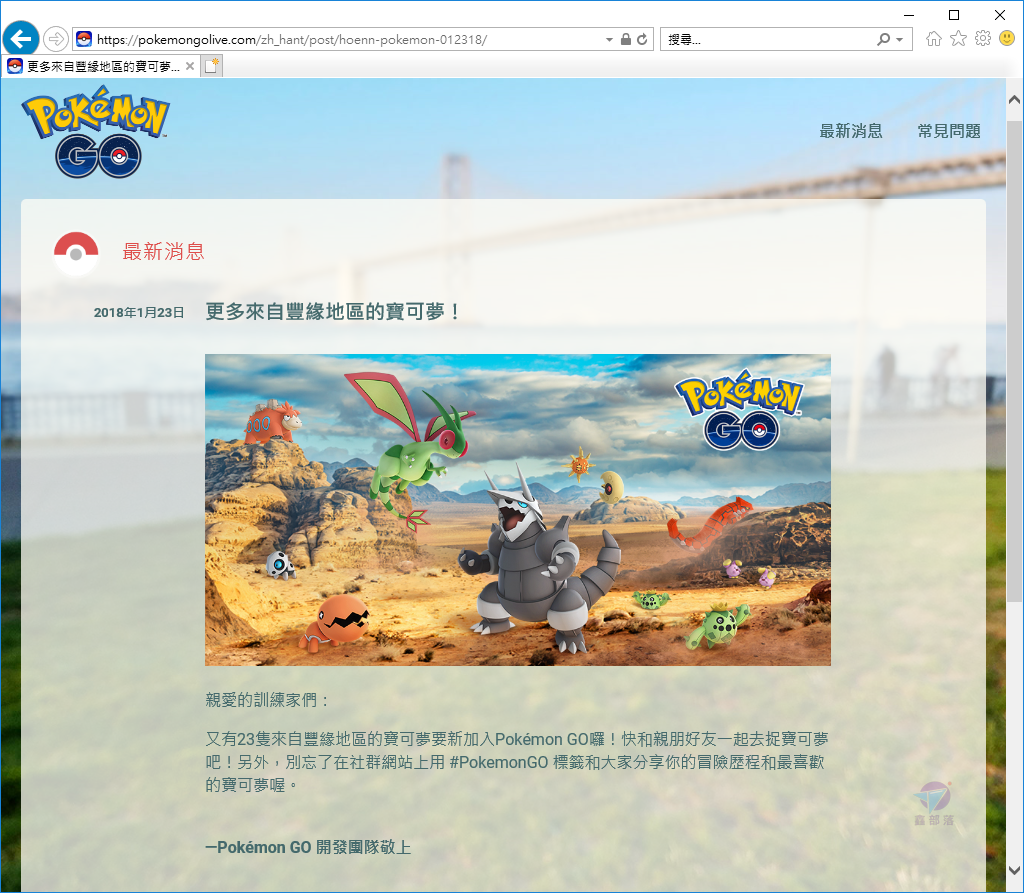Click the Pokémon site favicon in address bar
Screen dimensions: 1024x893
point(84,39)
